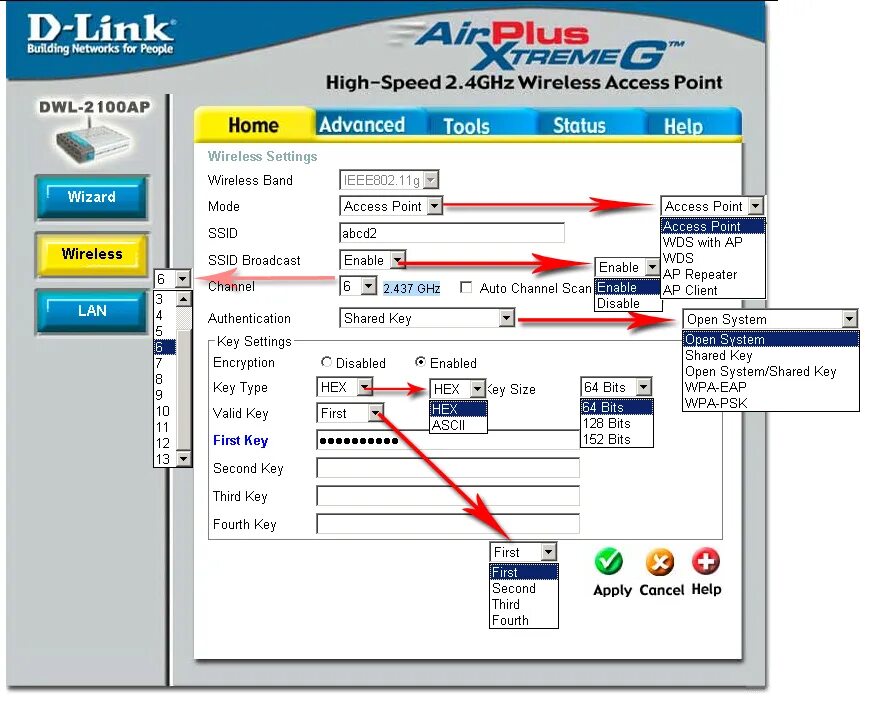Open the Valid Key dropdown in the form
This screenshot has width=878, height=702.
(350, 413)
